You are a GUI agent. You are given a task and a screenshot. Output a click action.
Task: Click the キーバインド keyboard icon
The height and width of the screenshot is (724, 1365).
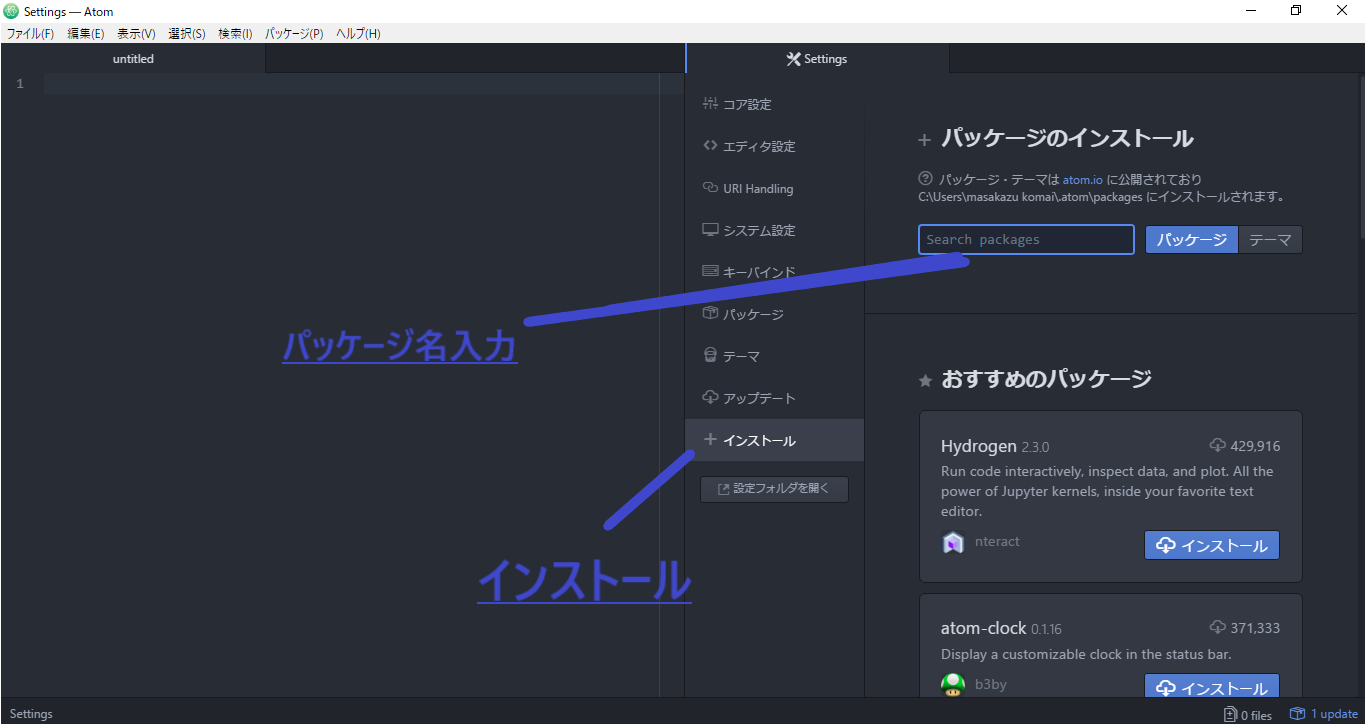[710, 271]
